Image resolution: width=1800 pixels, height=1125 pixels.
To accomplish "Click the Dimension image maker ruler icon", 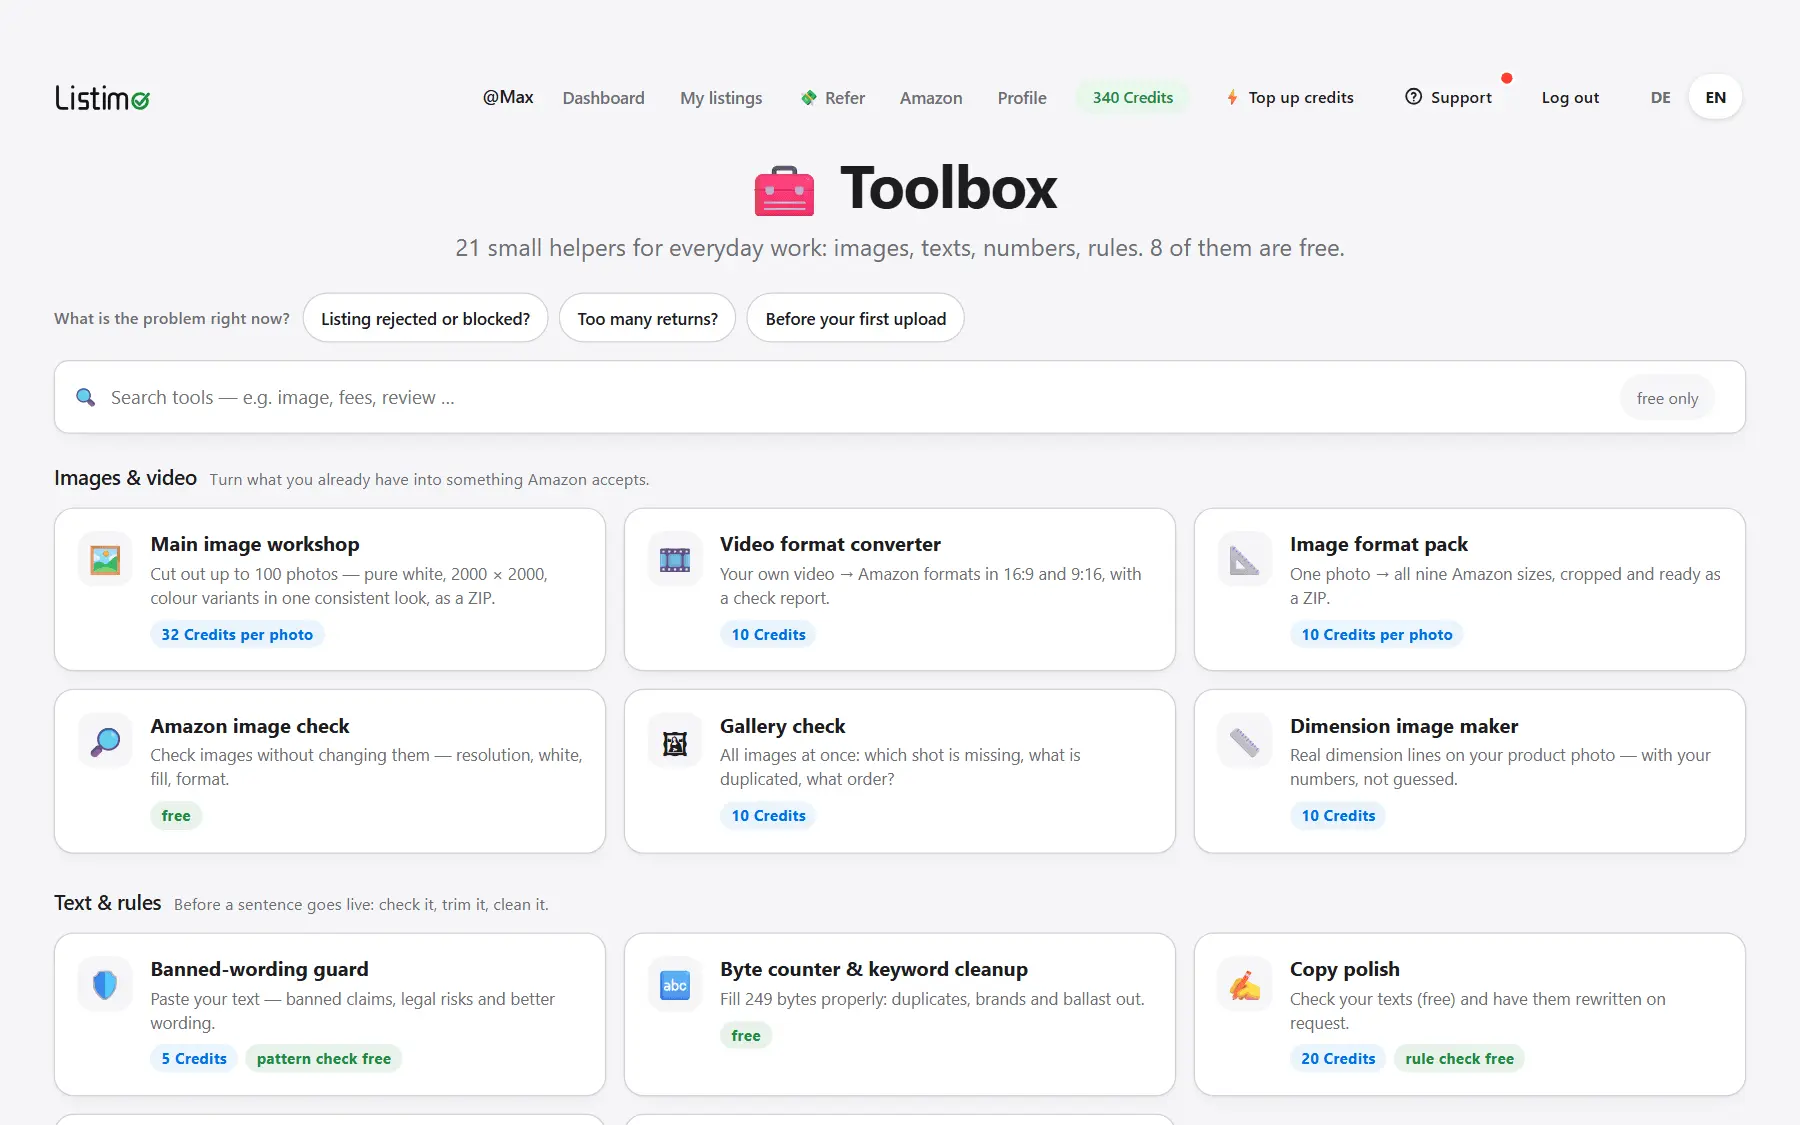I will tap(1244, 741).
